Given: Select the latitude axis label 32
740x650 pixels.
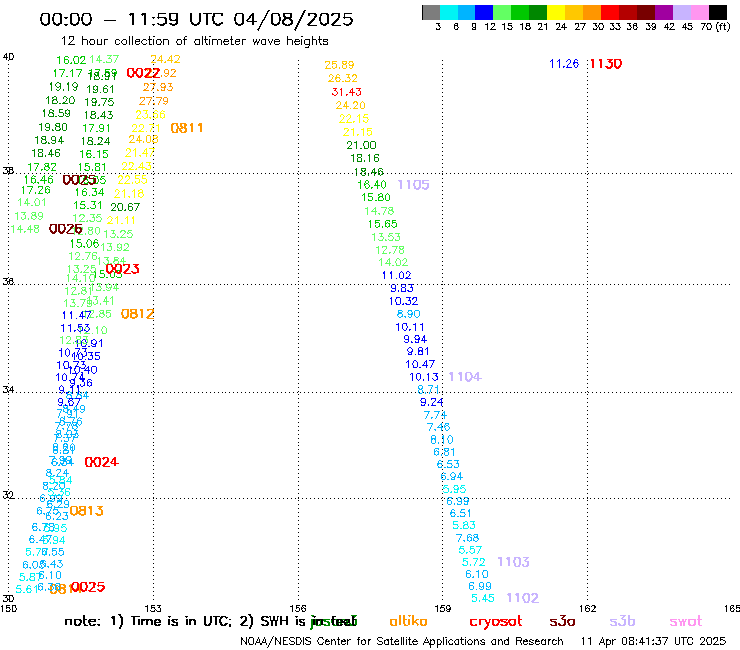Looking at the screenshot, I should (8, 495).
